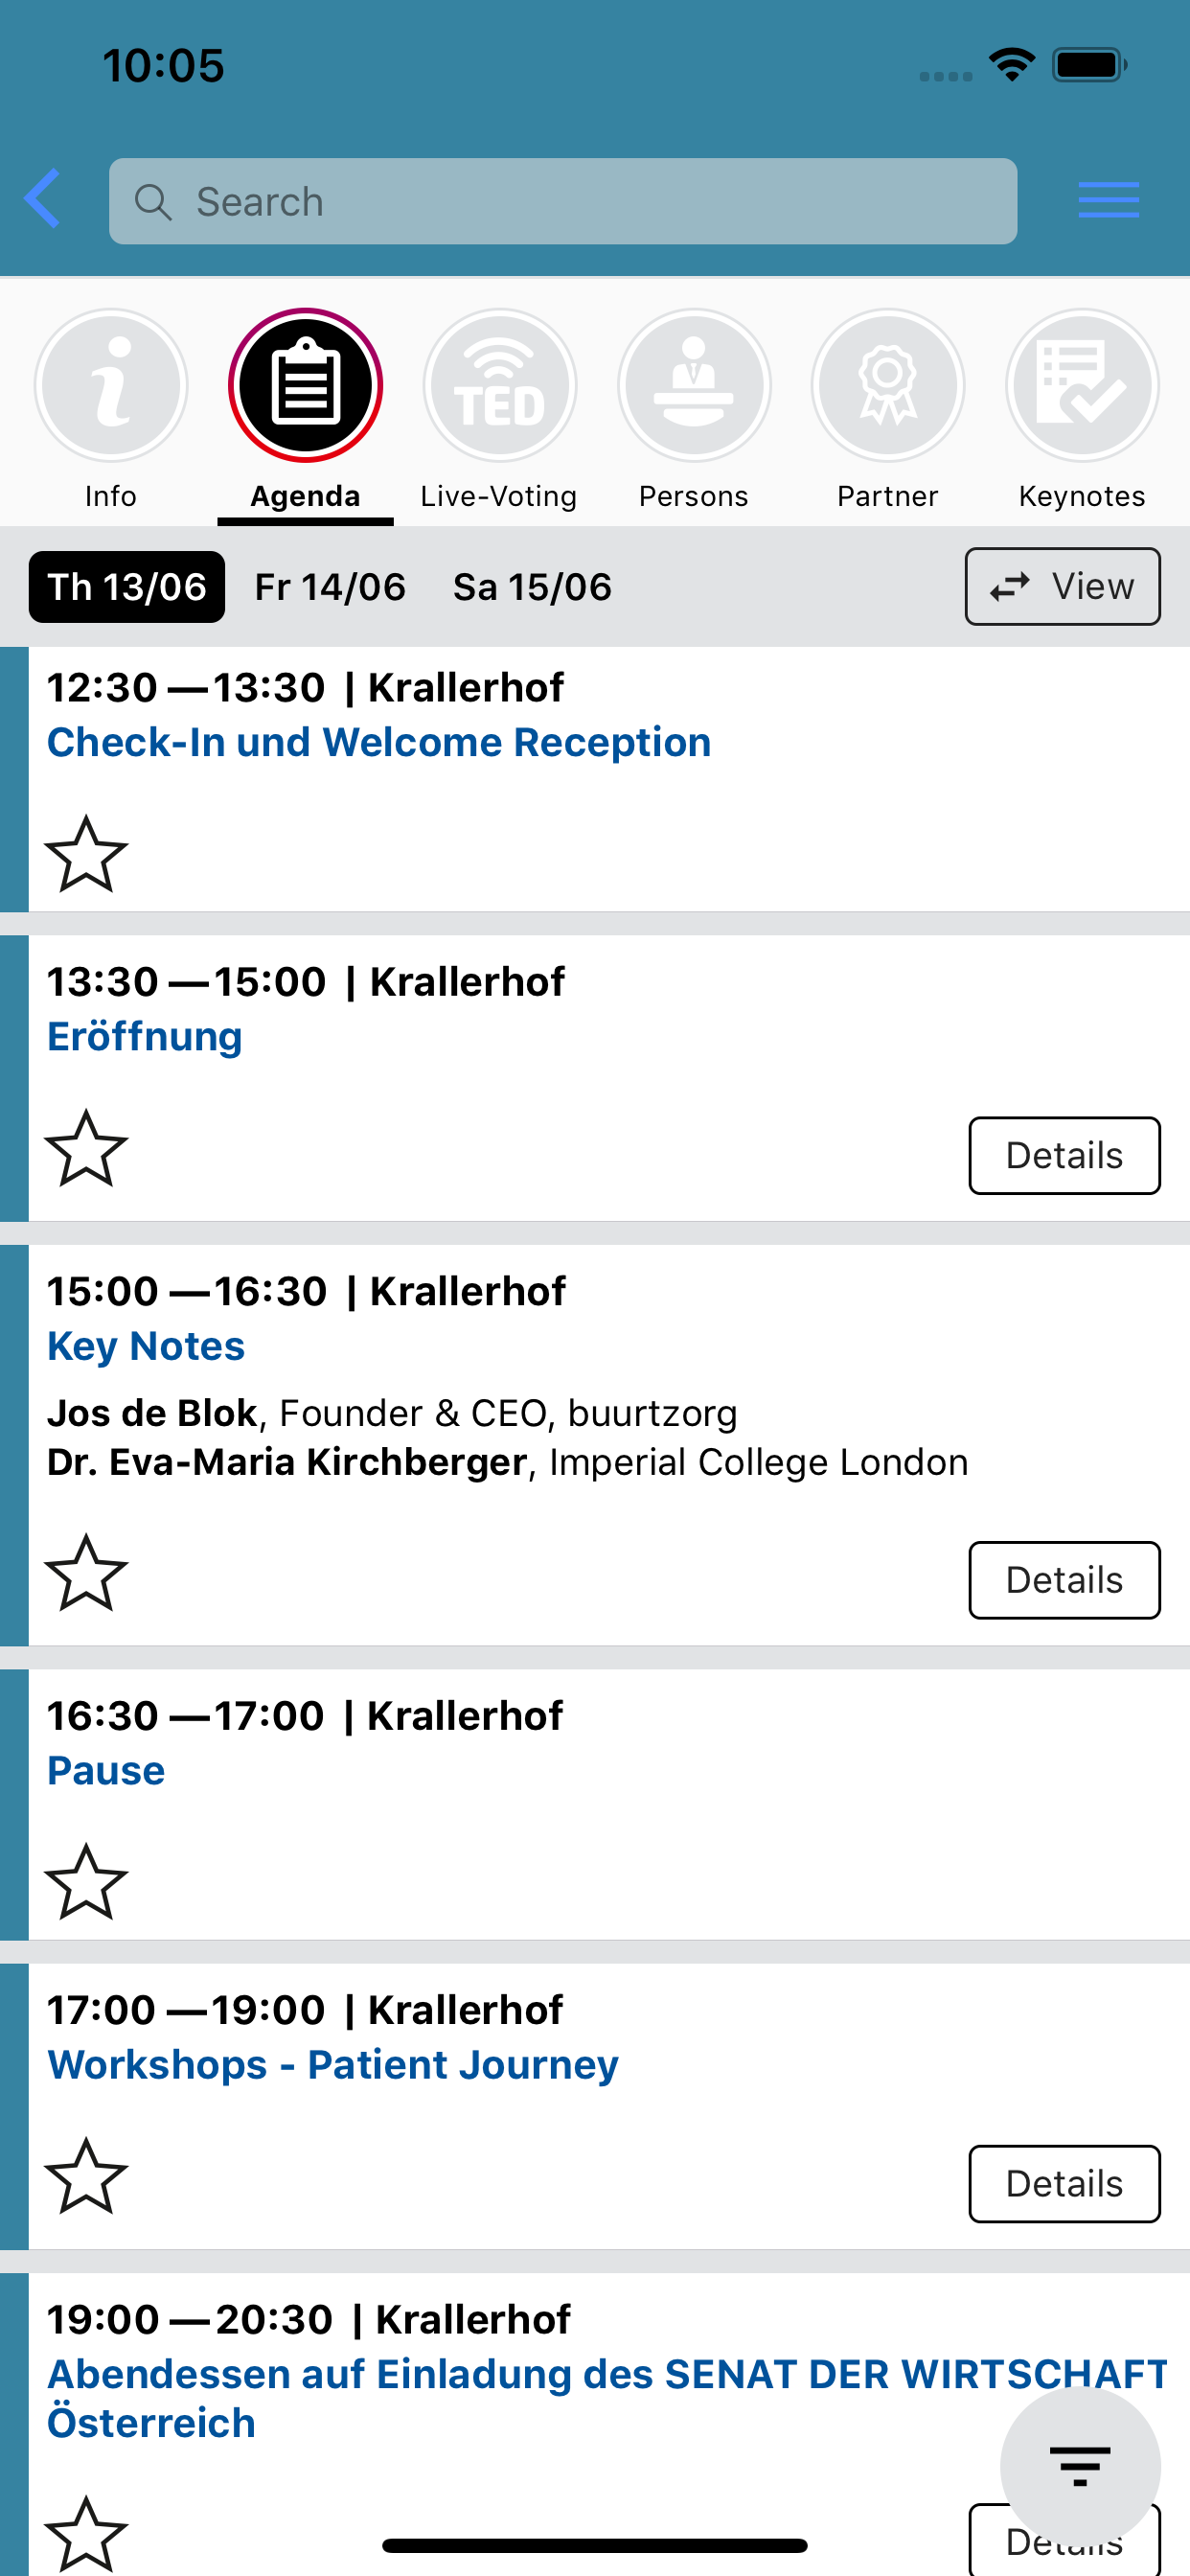Tap the floating filter button

1079,2466
